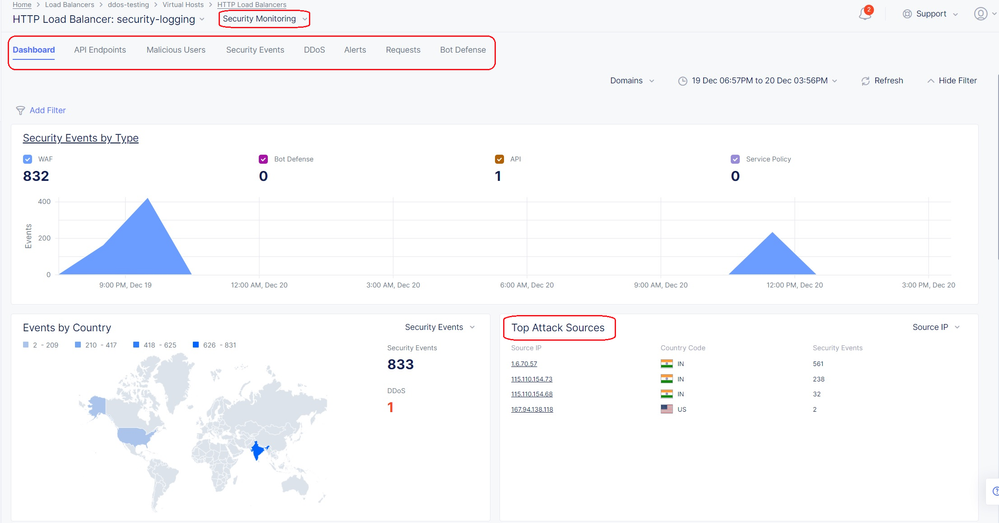
Task: Open the notifications bell icon
Action: point(865,14)
